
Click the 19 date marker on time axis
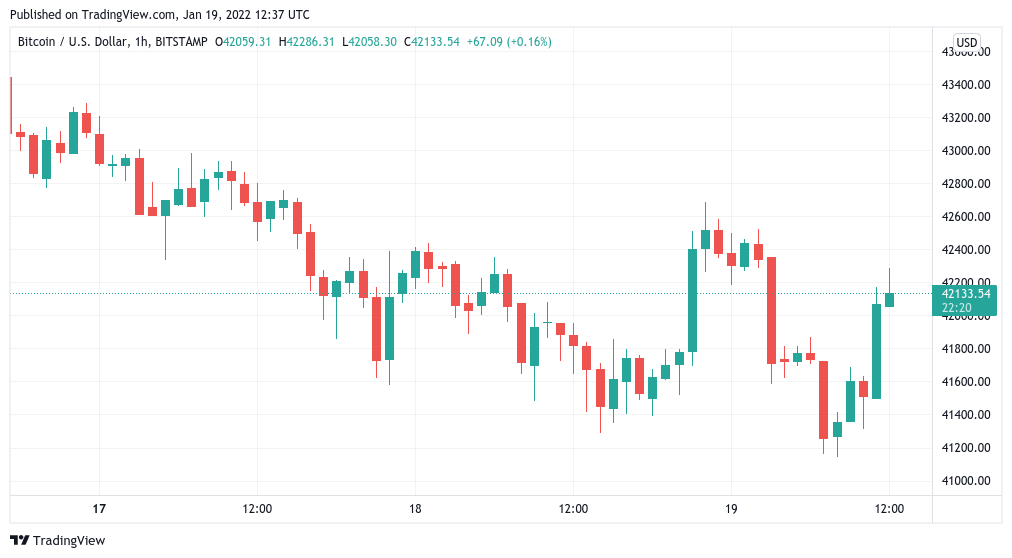point(731,509)
